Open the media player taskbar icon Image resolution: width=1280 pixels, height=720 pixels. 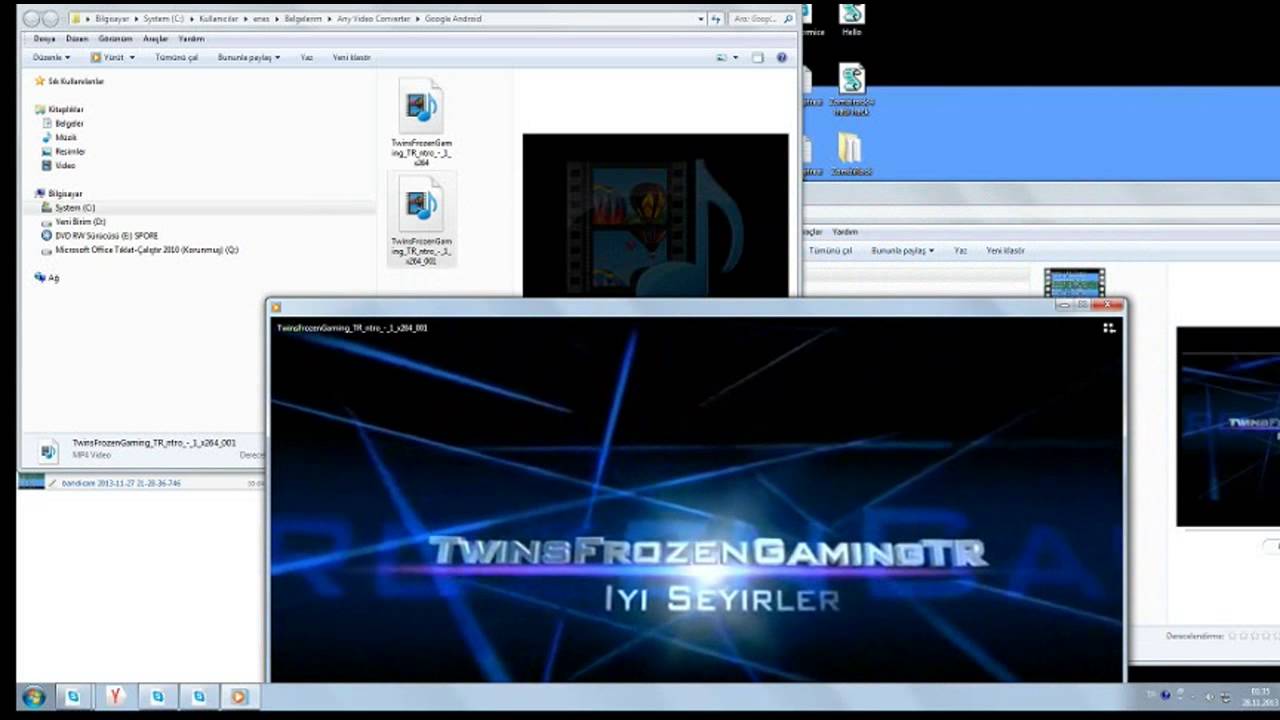(238, 697)
